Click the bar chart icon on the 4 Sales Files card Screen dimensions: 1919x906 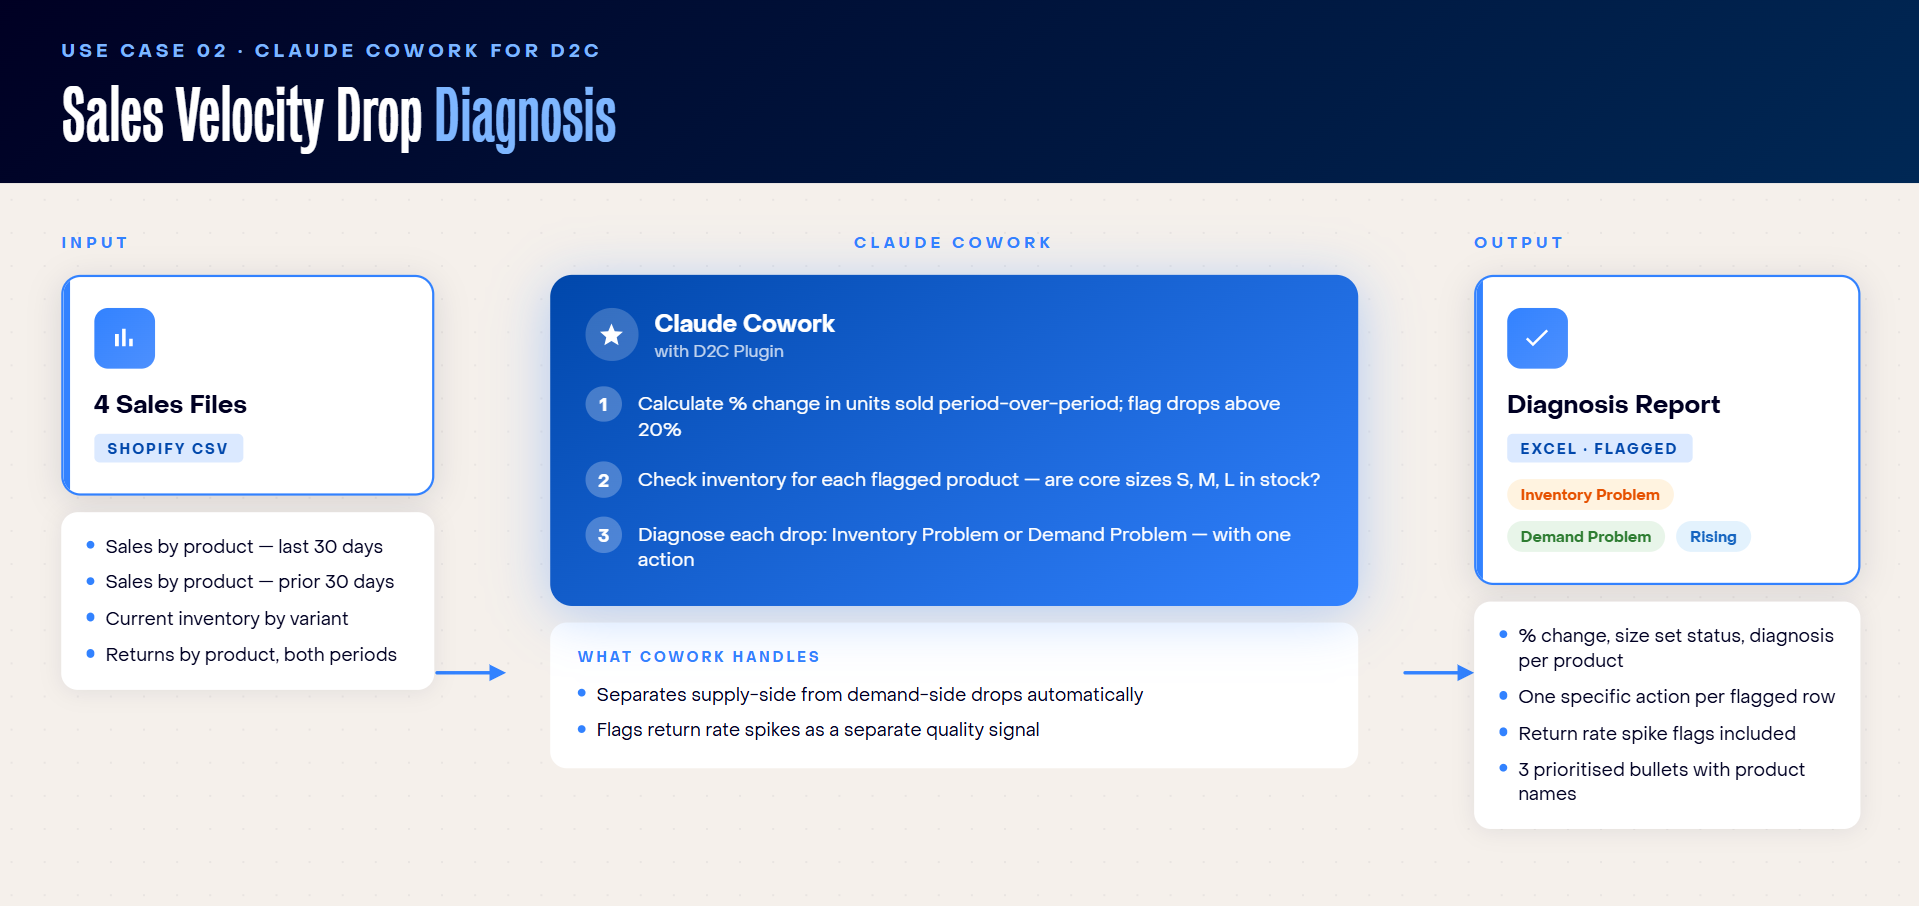124,338
